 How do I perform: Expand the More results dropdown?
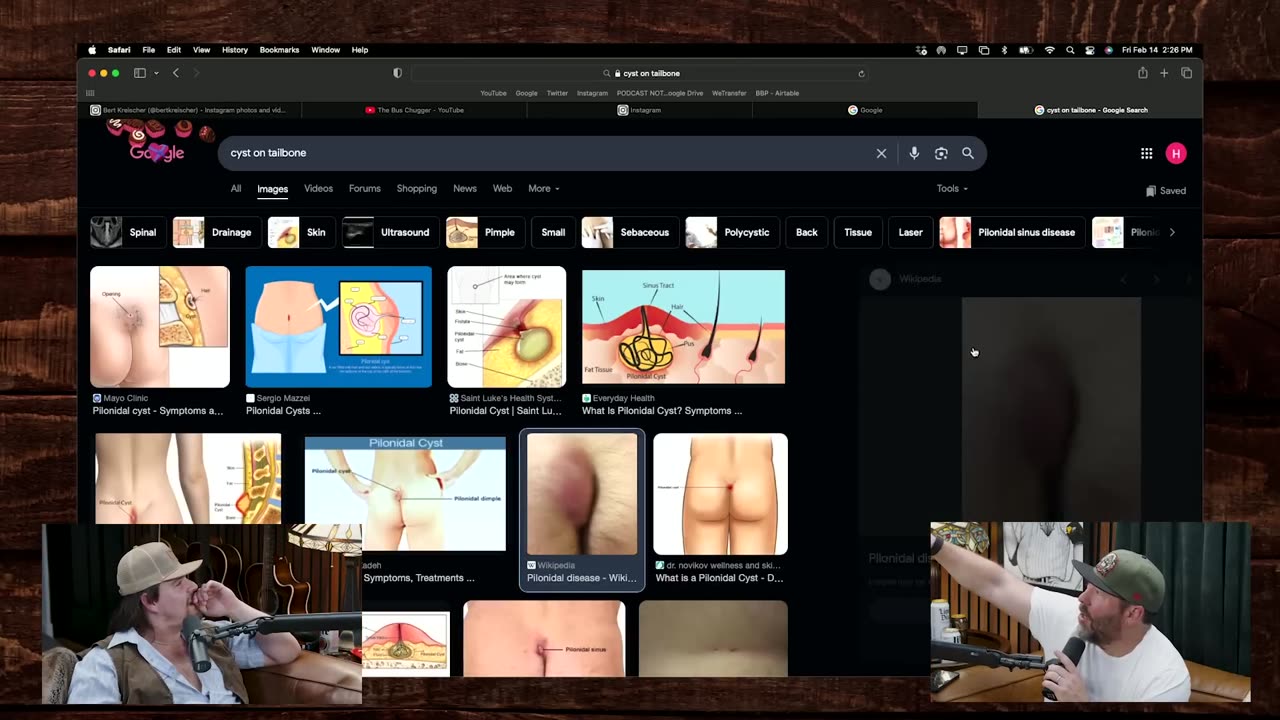pos(543,188)
